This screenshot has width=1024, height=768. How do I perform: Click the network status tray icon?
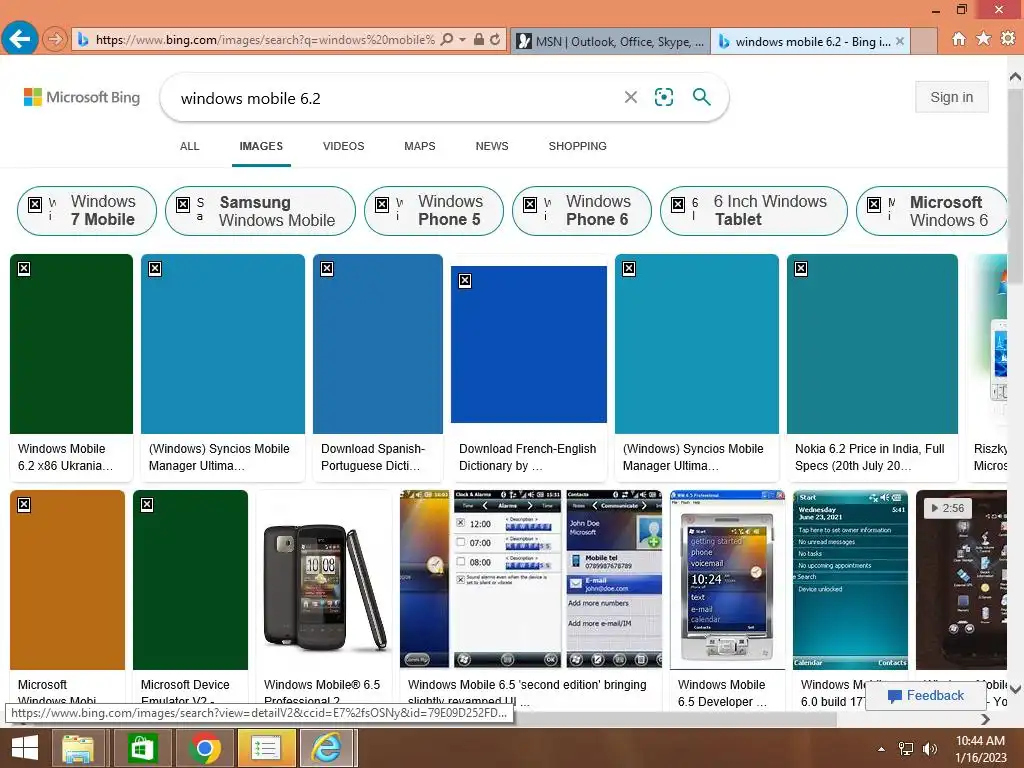tap(906, 749)
